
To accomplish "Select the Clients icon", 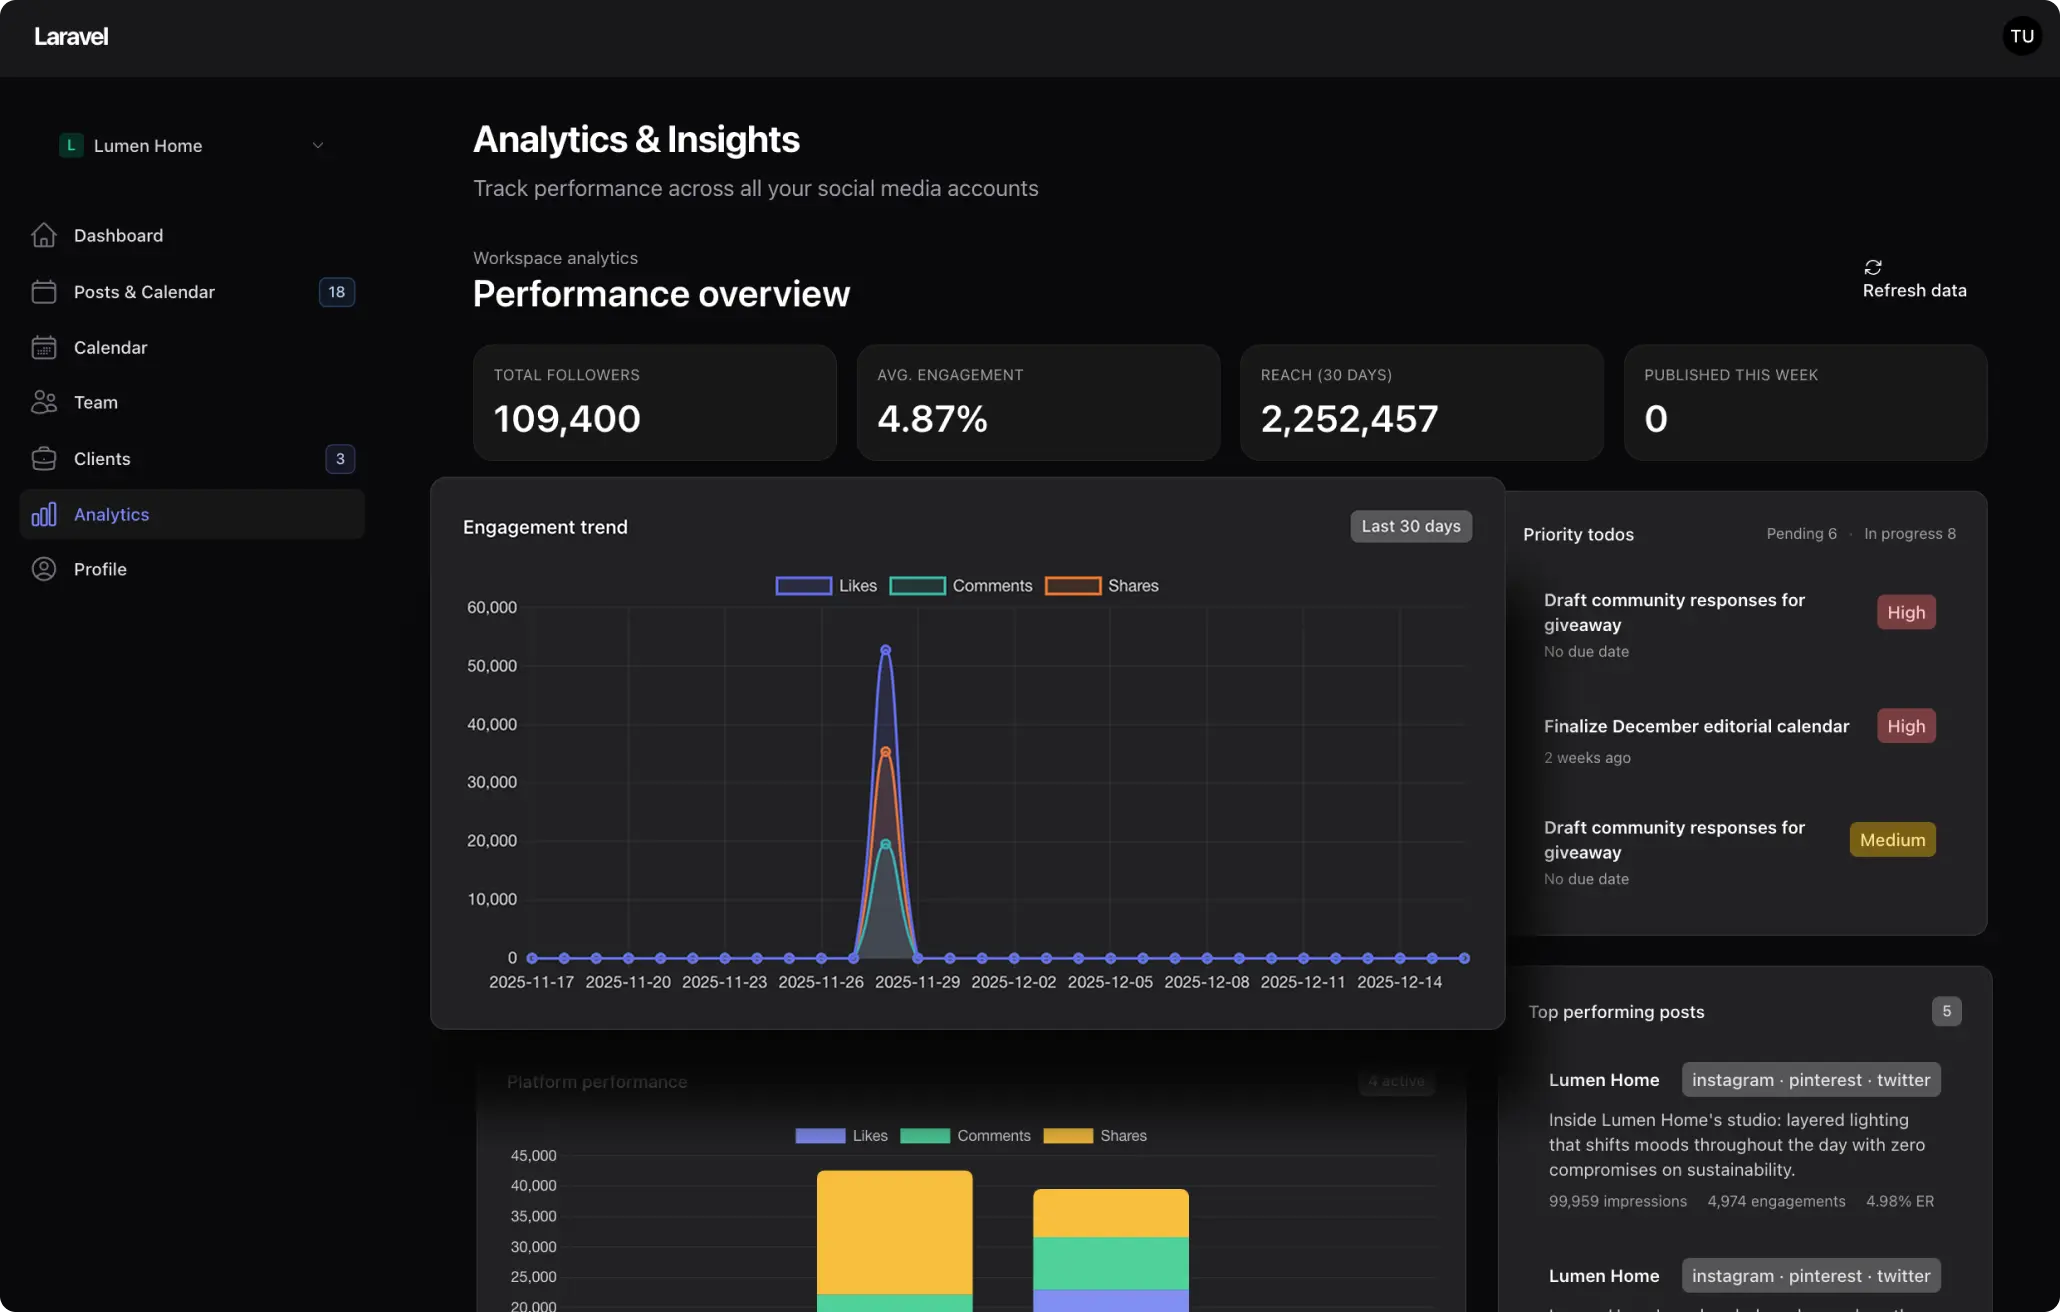I will click(x=44, y=458).
